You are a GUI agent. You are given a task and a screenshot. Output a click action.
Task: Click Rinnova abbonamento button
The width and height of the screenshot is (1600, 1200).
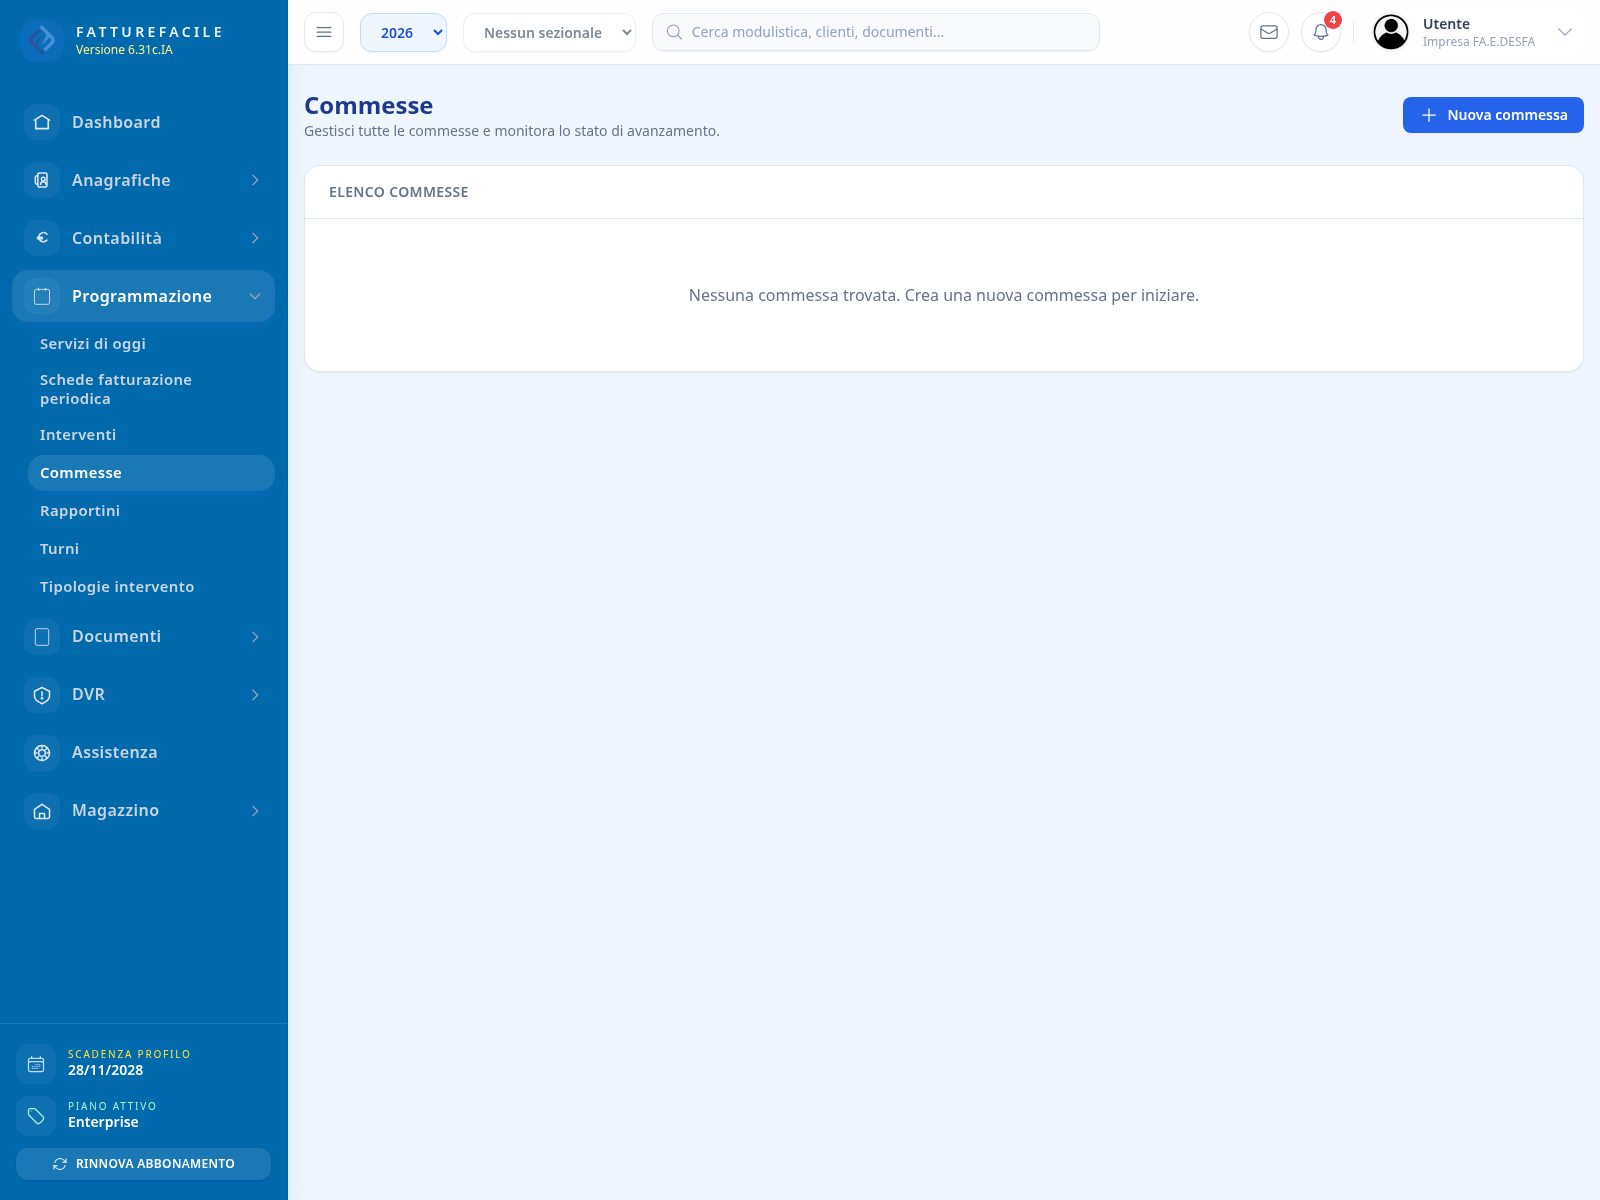143,1164
